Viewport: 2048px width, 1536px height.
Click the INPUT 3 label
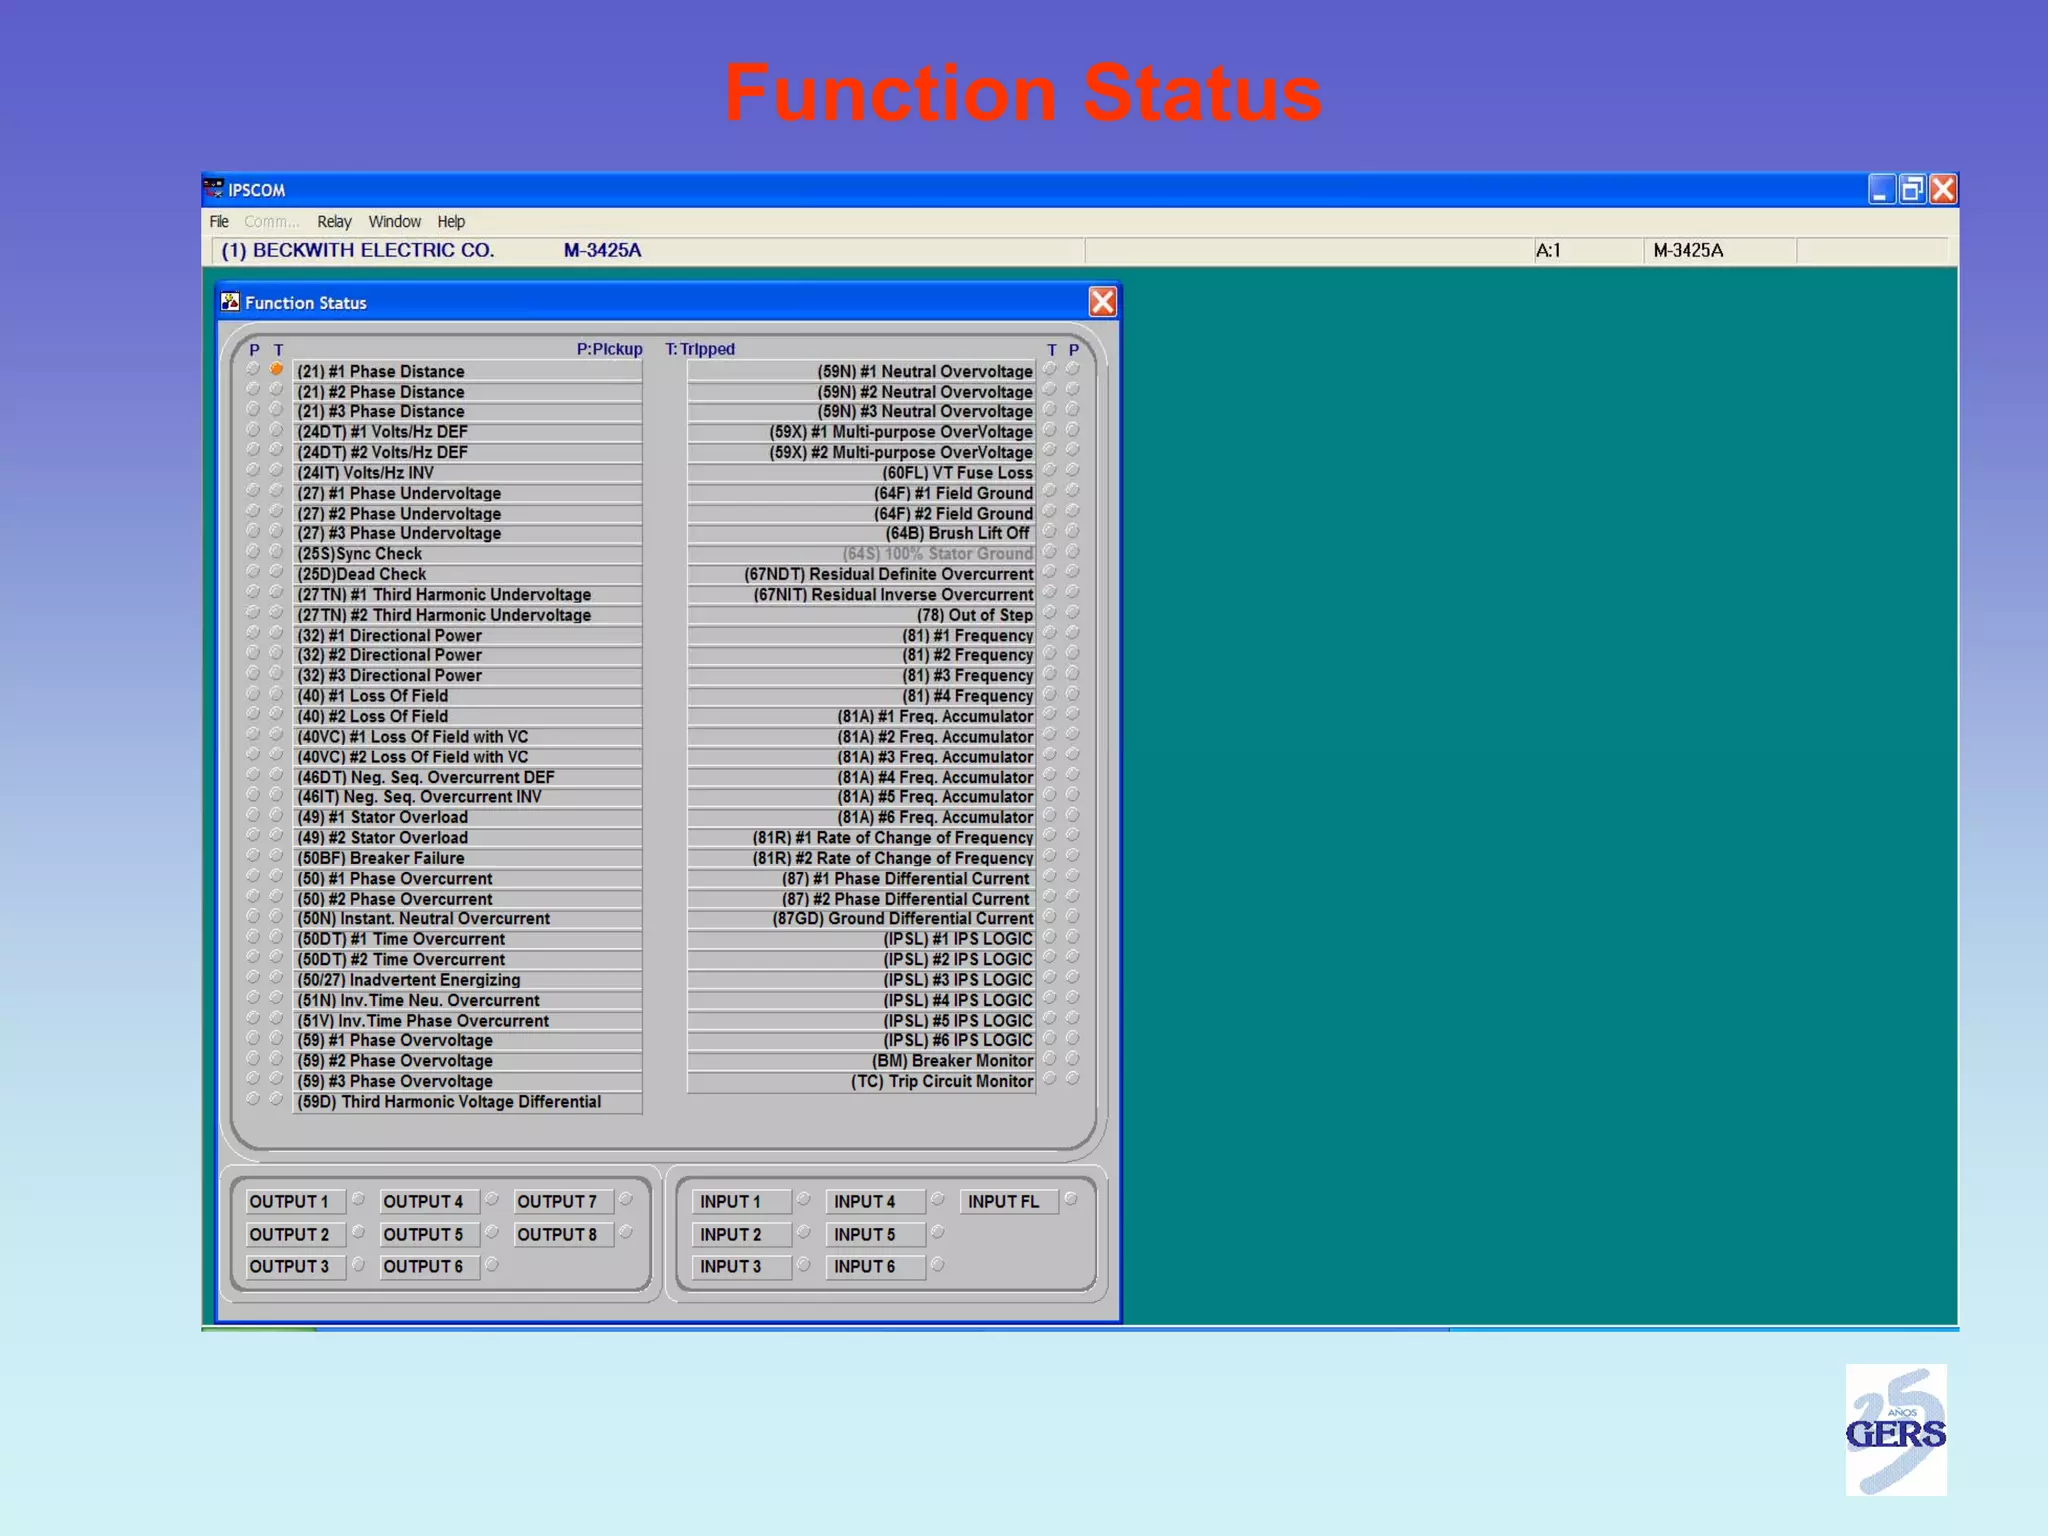click(741, 1267)
